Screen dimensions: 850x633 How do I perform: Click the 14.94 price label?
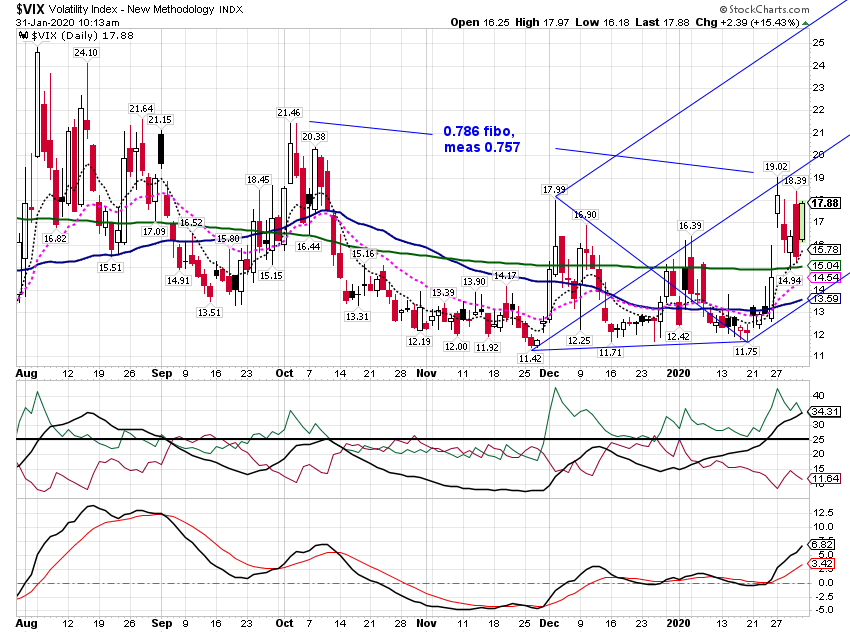click(x=789, y=280)
